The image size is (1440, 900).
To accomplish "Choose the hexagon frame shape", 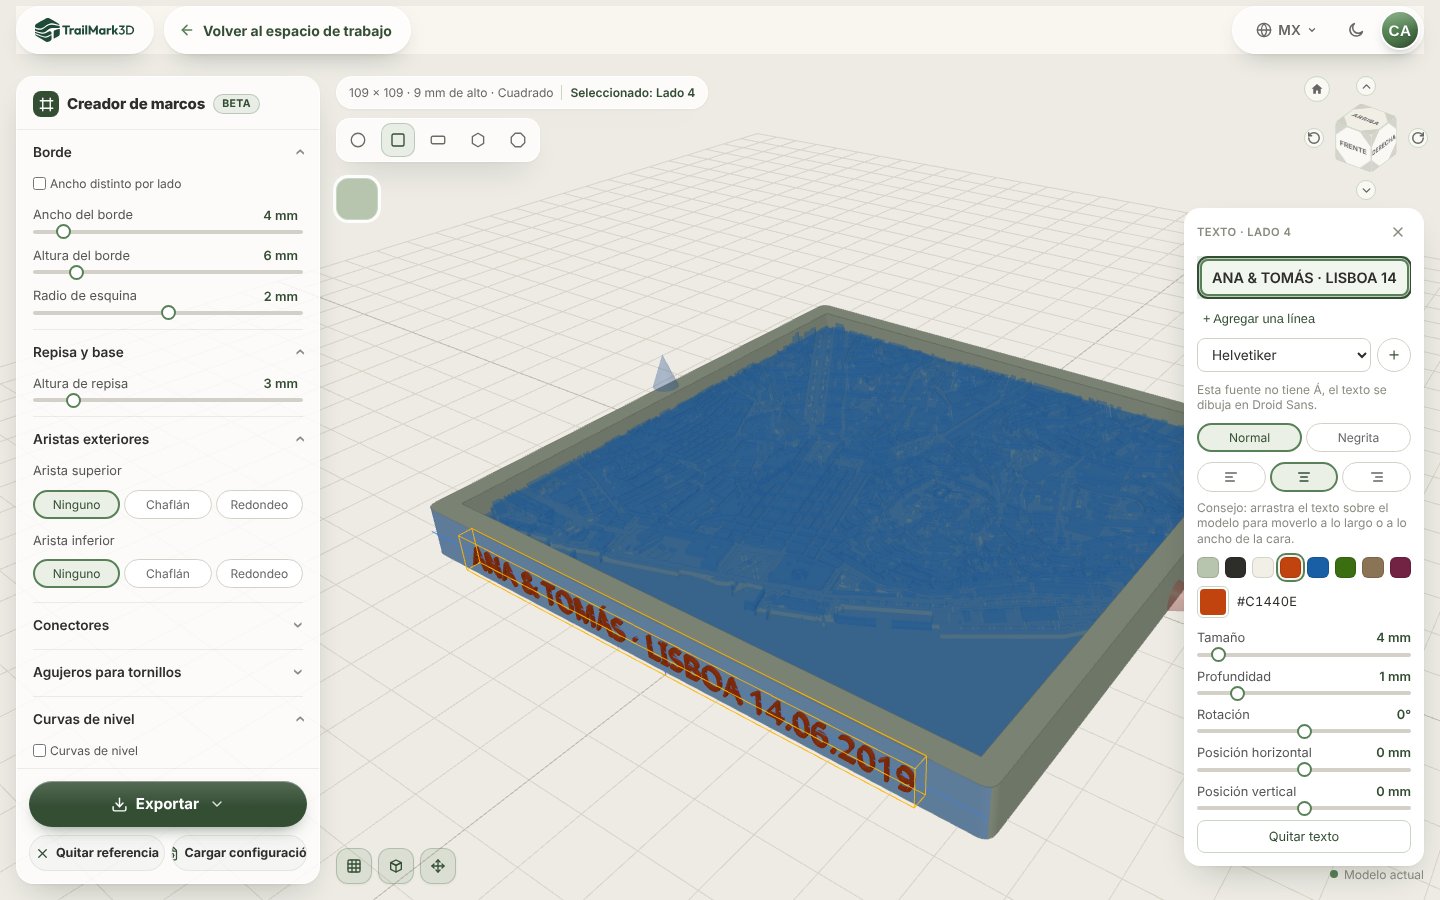I will point(478,140).
